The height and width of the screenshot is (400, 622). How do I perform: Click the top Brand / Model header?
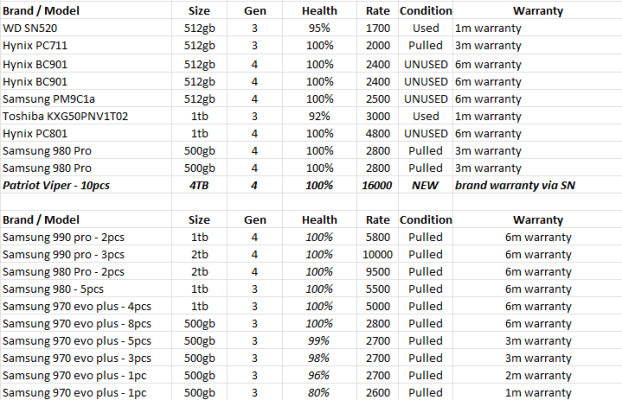pos(86,10)
